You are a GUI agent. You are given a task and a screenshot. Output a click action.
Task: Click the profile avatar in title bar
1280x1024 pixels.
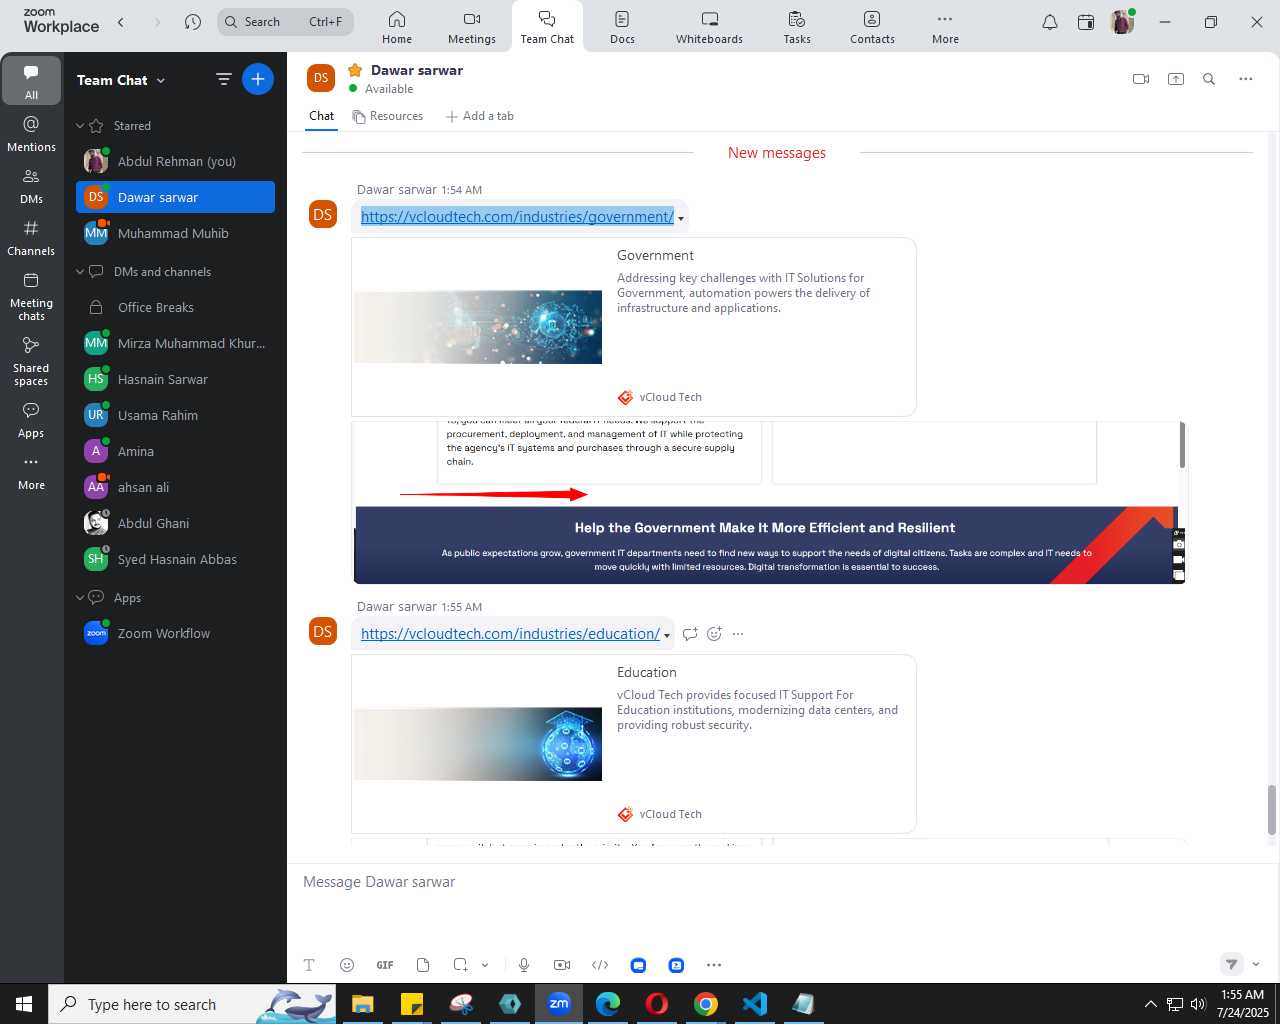coord(1122,22)
